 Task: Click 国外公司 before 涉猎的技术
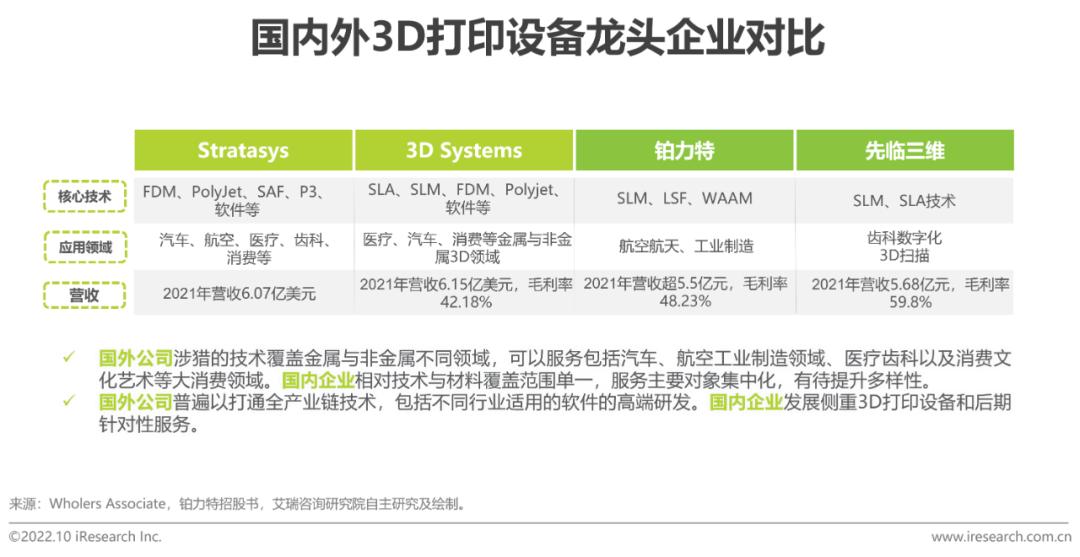pyautogui.click(x=136, y=358)
